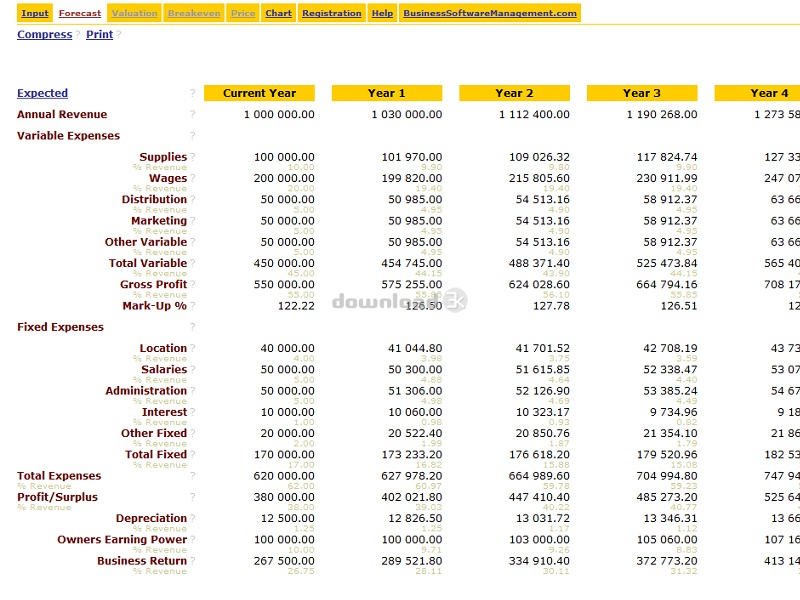
Task: Open the Input tab
Action: (x=35, y=13)
